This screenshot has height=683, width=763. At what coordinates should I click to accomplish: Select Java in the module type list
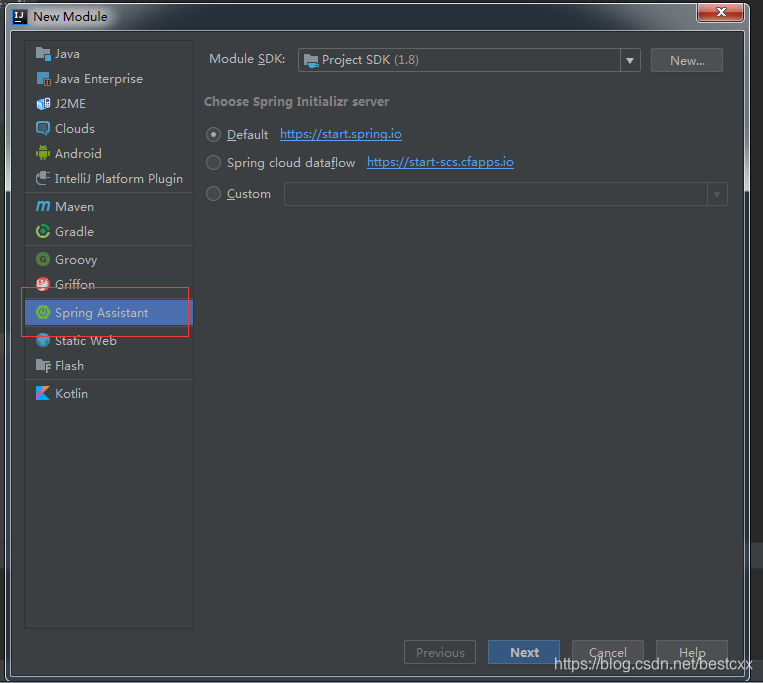coord(109,54)
